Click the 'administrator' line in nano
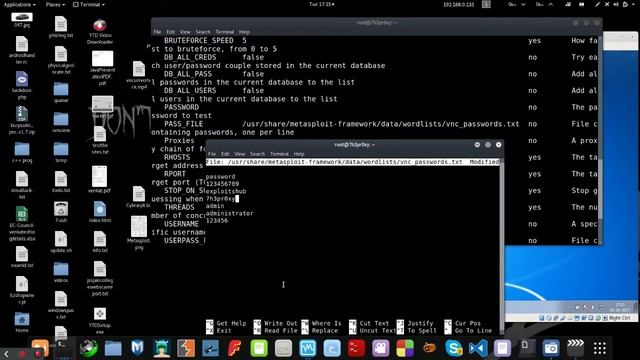640x360 pixels. [229, 213]
